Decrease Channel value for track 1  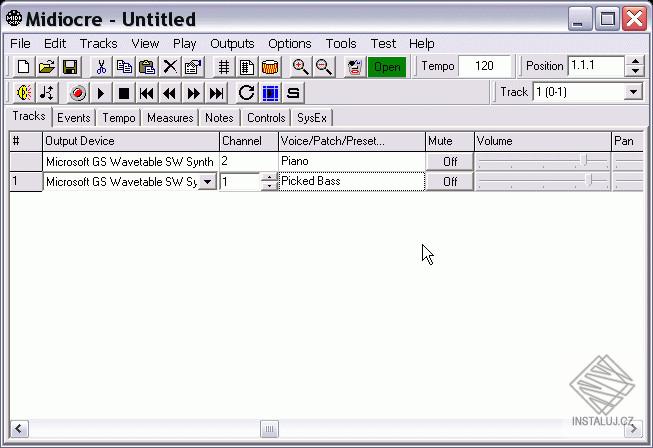pyautogui.click(x=269, y=186)
